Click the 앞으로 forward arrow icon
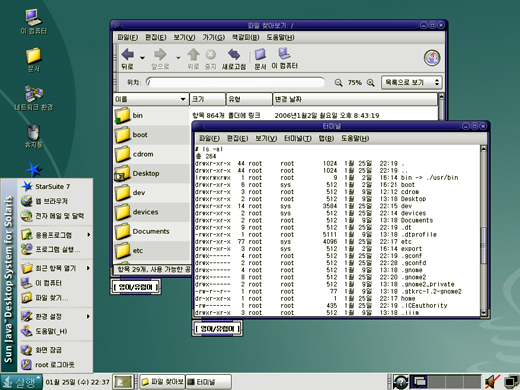Image resolution: width=520 pixels, height=390 pixels. click(x=160, y=54)
